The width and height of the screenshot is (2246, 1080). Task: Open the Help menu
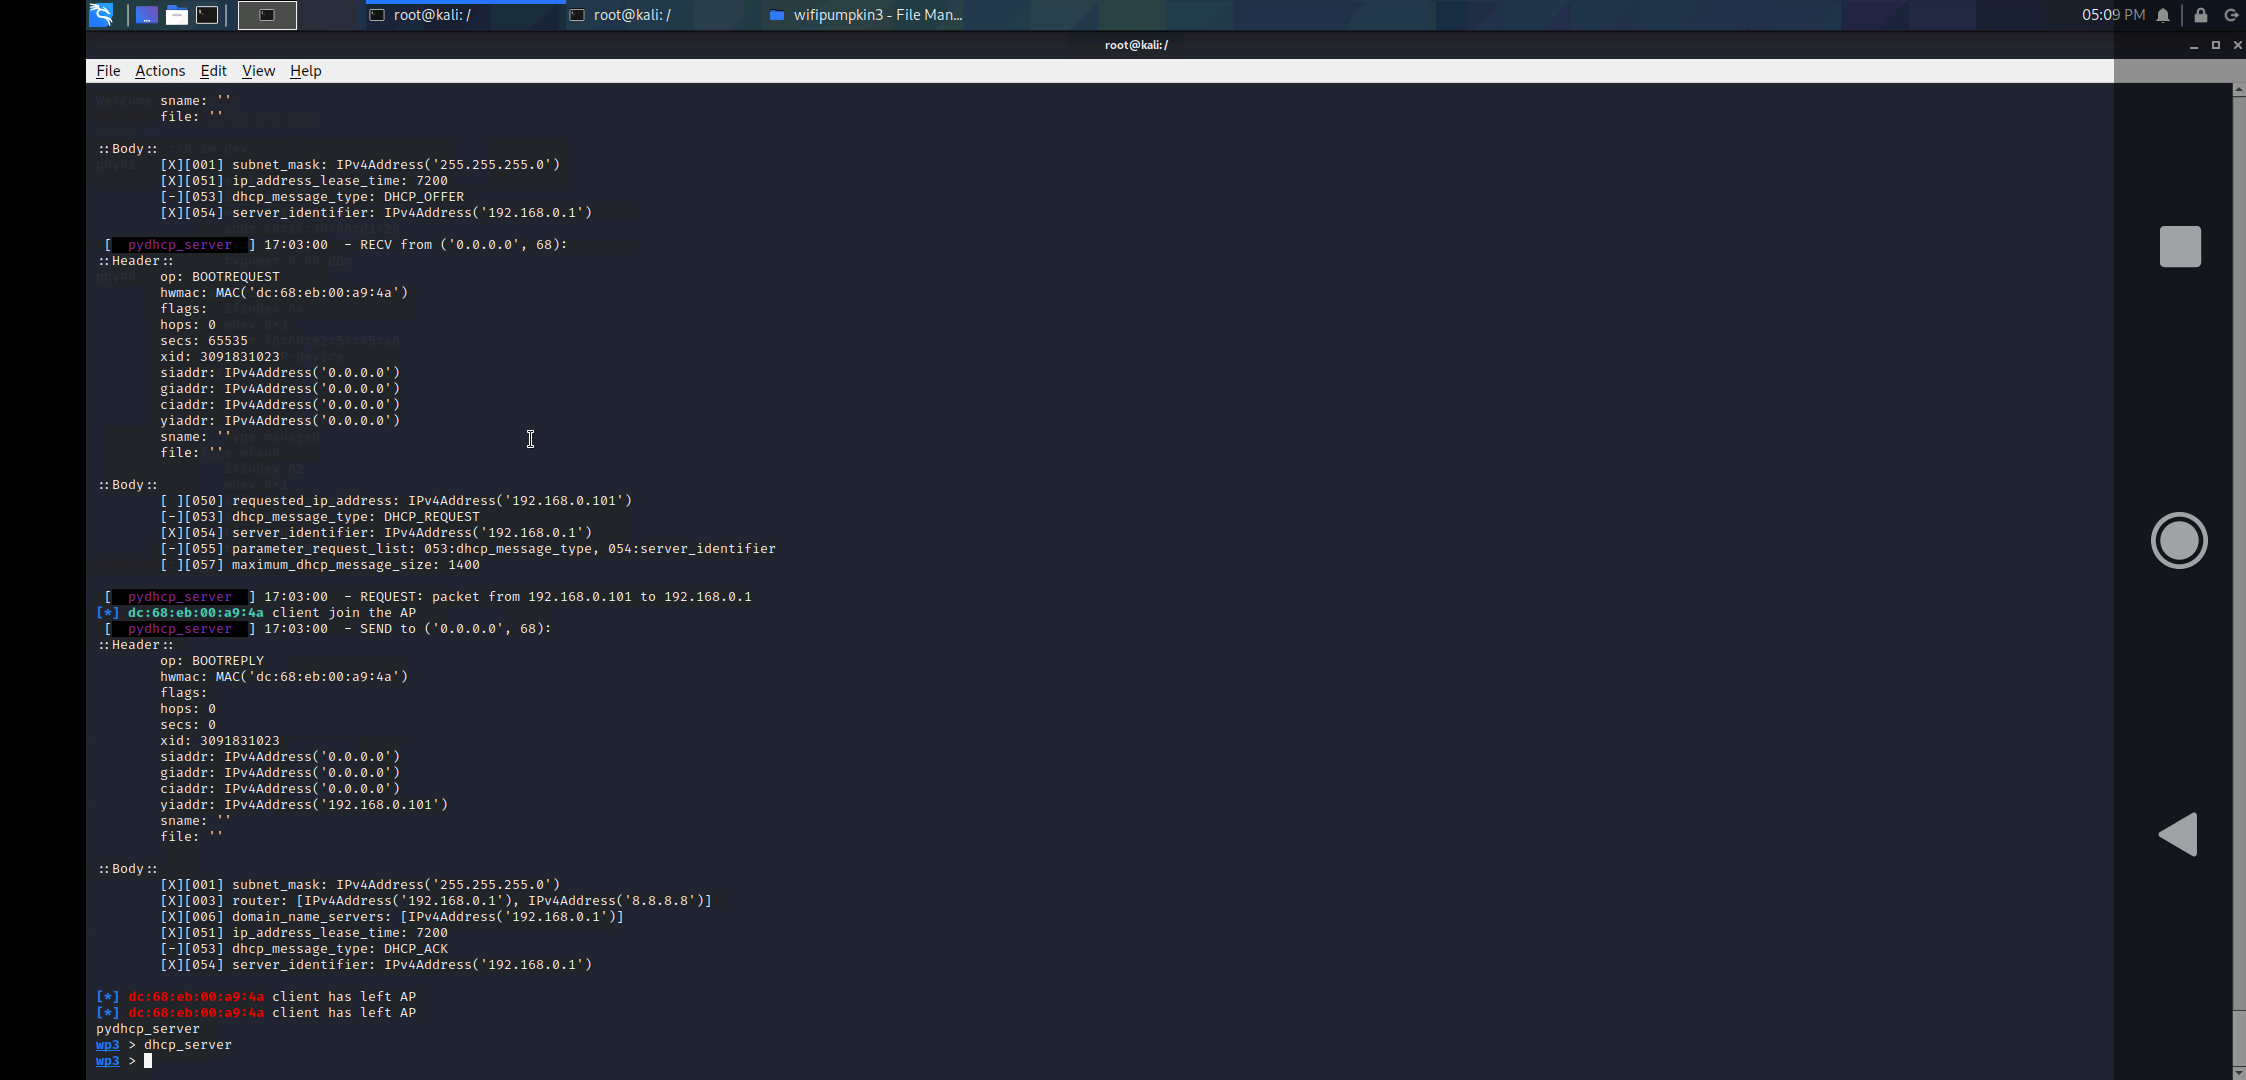click(x=305, y=71)
